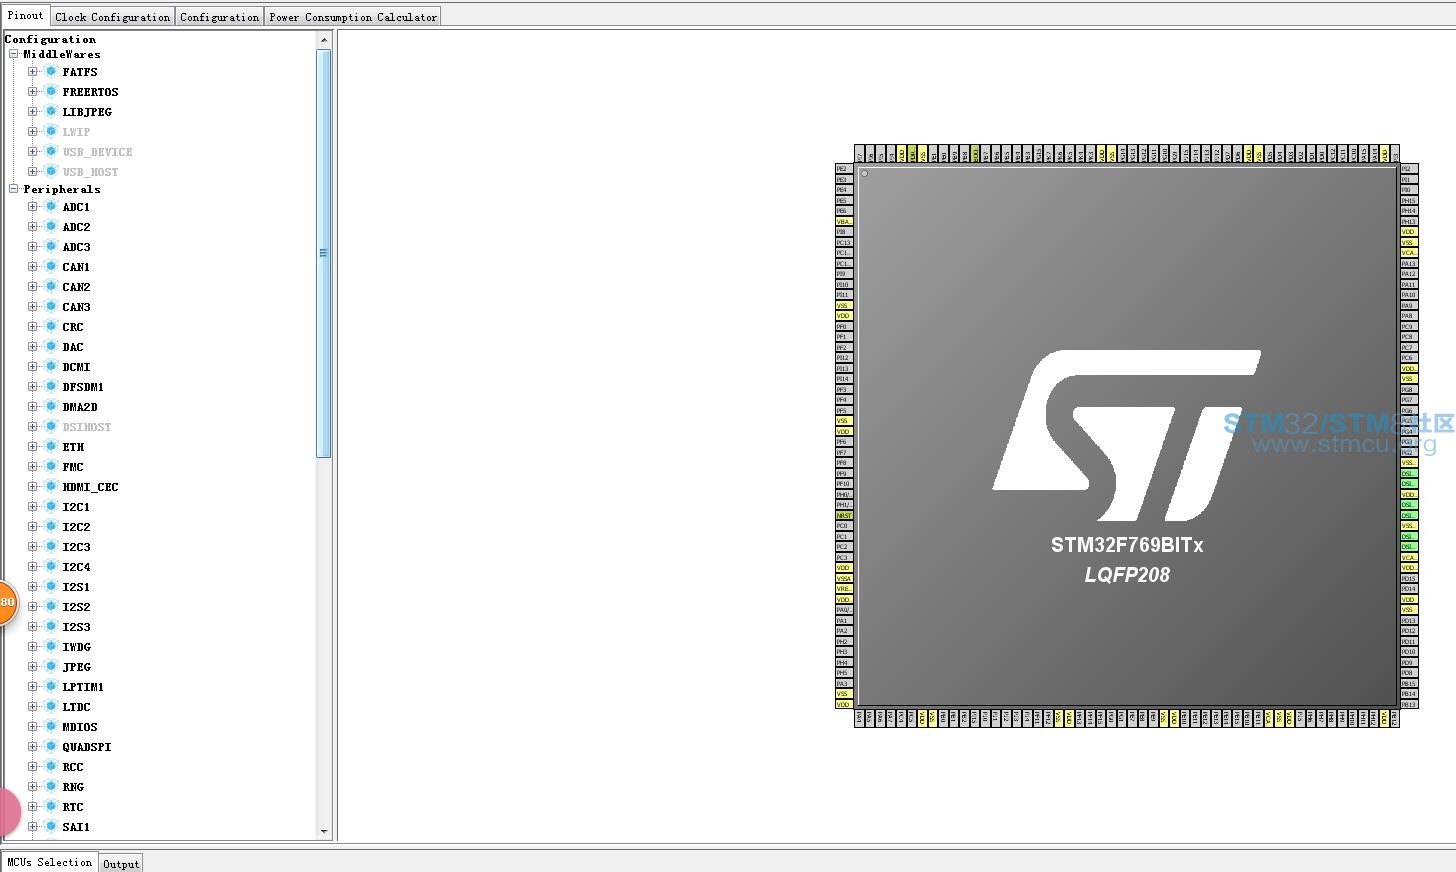Viewport: 1456px width, 872px height.
Task: Select the DSIHOST tree label
Action: (x=87, y=427)
